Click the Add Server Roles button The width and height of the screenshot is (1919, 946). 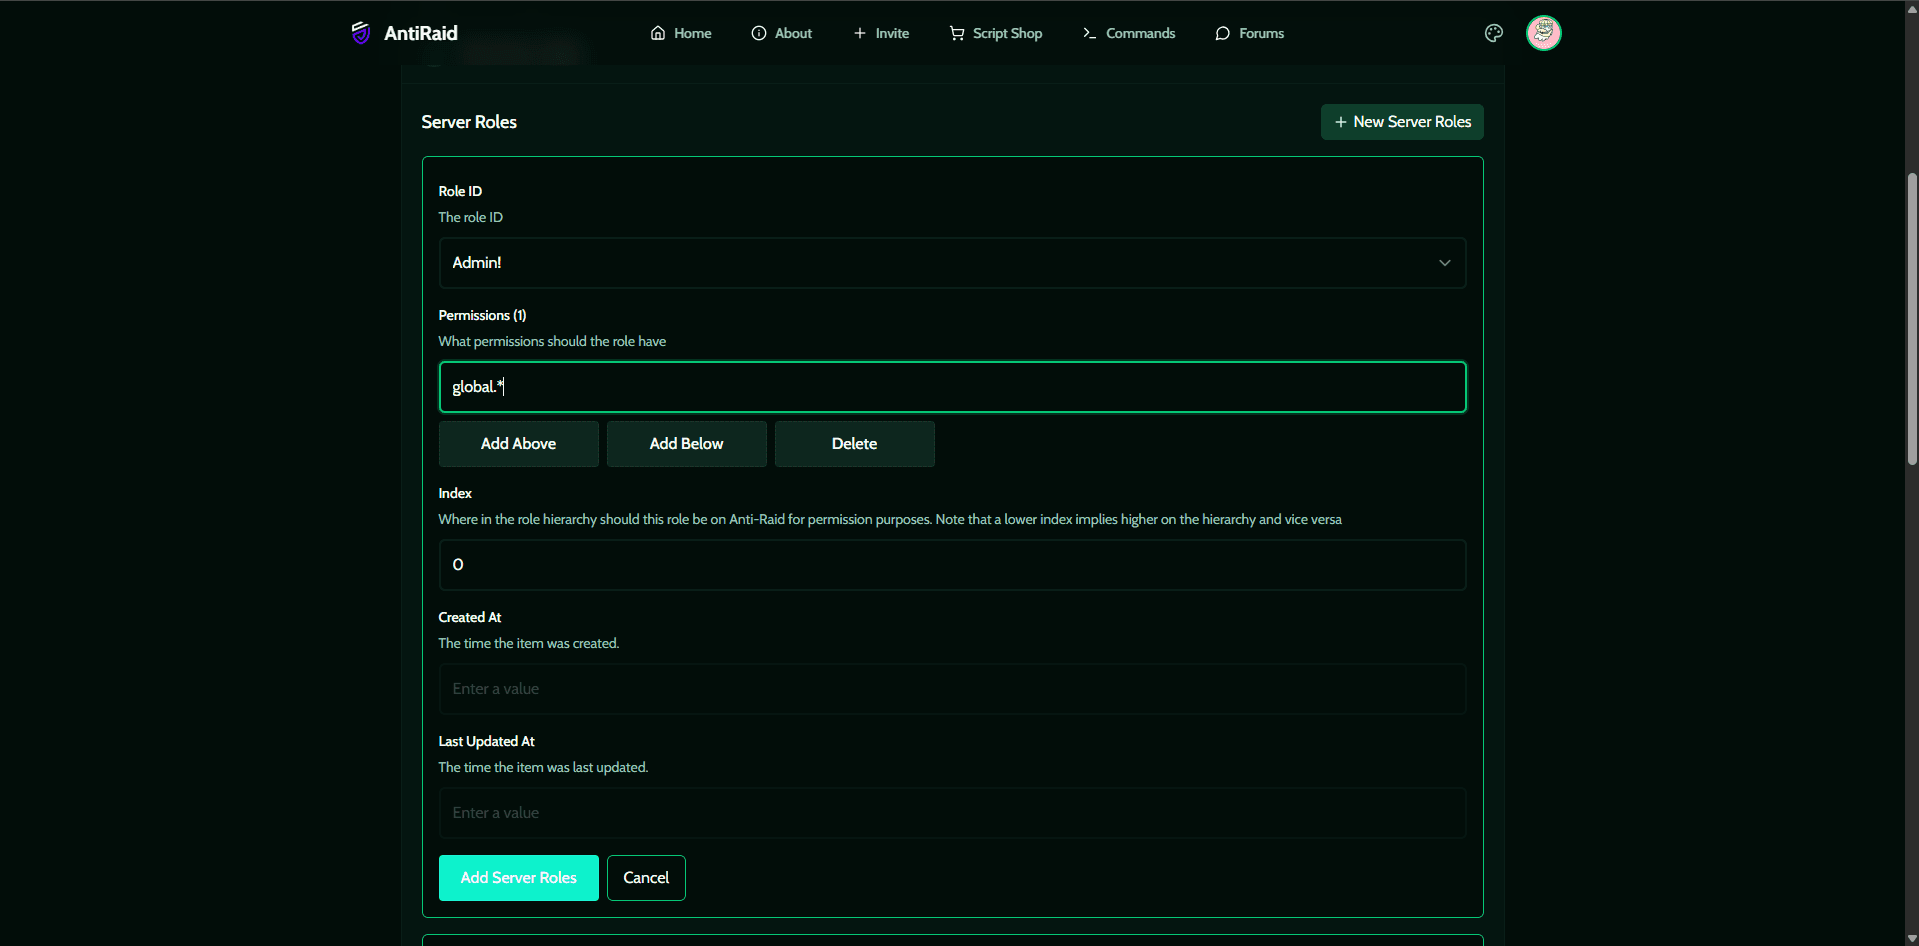point(518,877)
